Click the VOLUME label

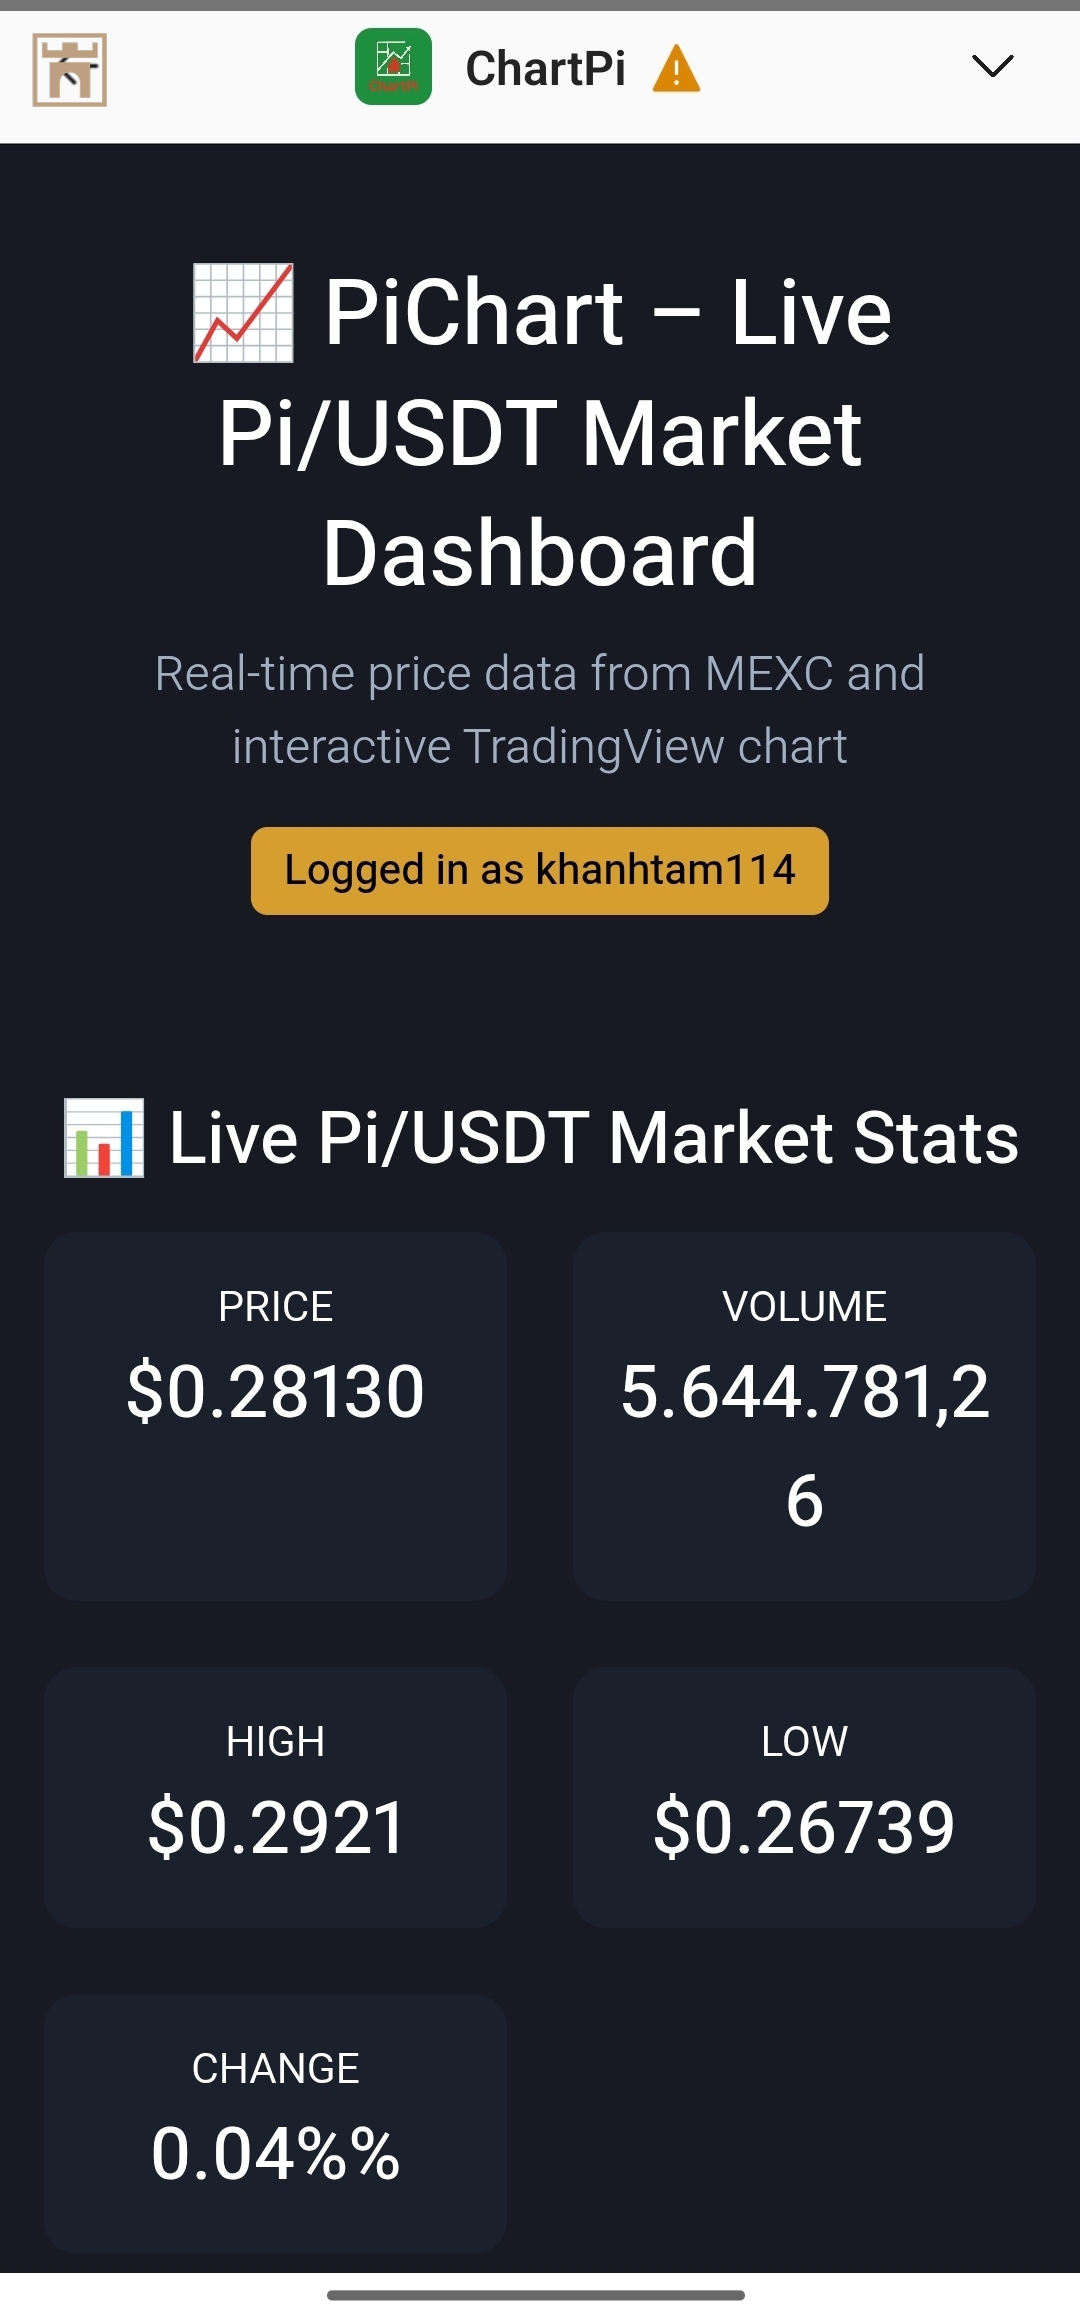804,1307
